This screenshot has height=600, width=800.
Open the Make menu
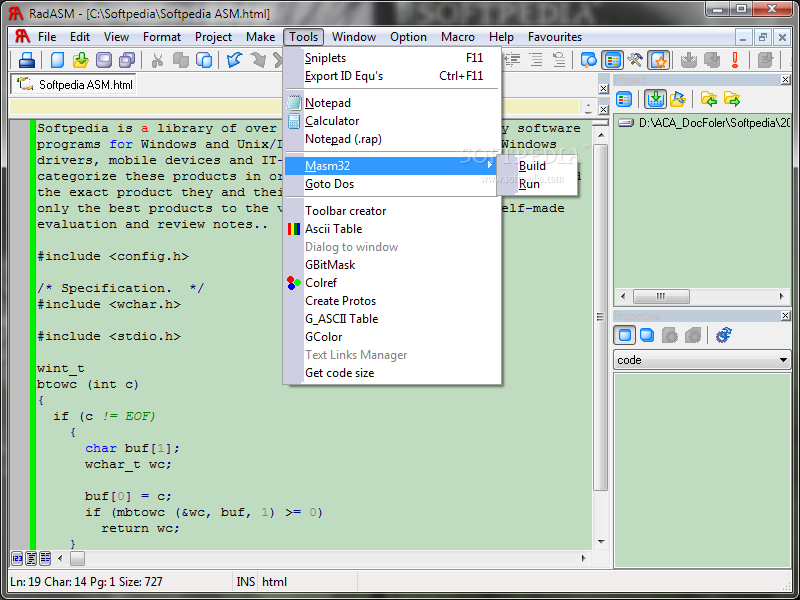pos(260,37)
